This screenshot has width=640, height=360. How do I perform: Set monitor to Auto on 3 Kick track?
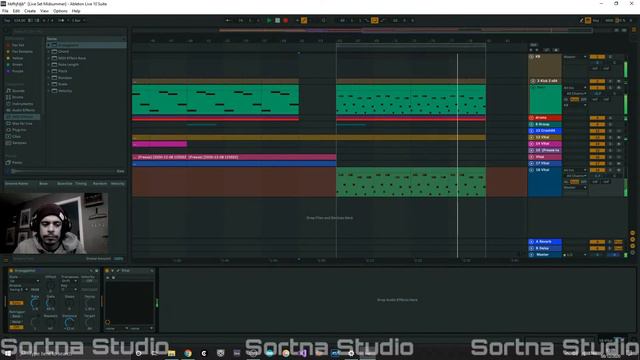tap(574, 99)
